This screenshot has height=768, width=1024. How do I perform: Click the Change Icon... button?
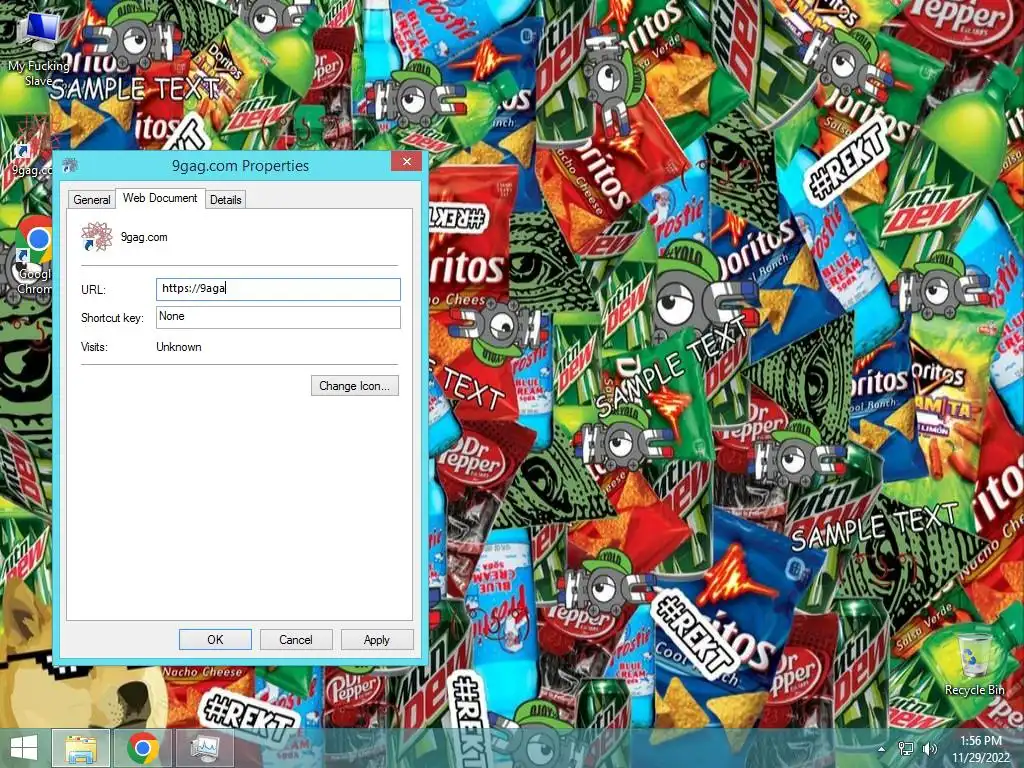coord(355,386)
